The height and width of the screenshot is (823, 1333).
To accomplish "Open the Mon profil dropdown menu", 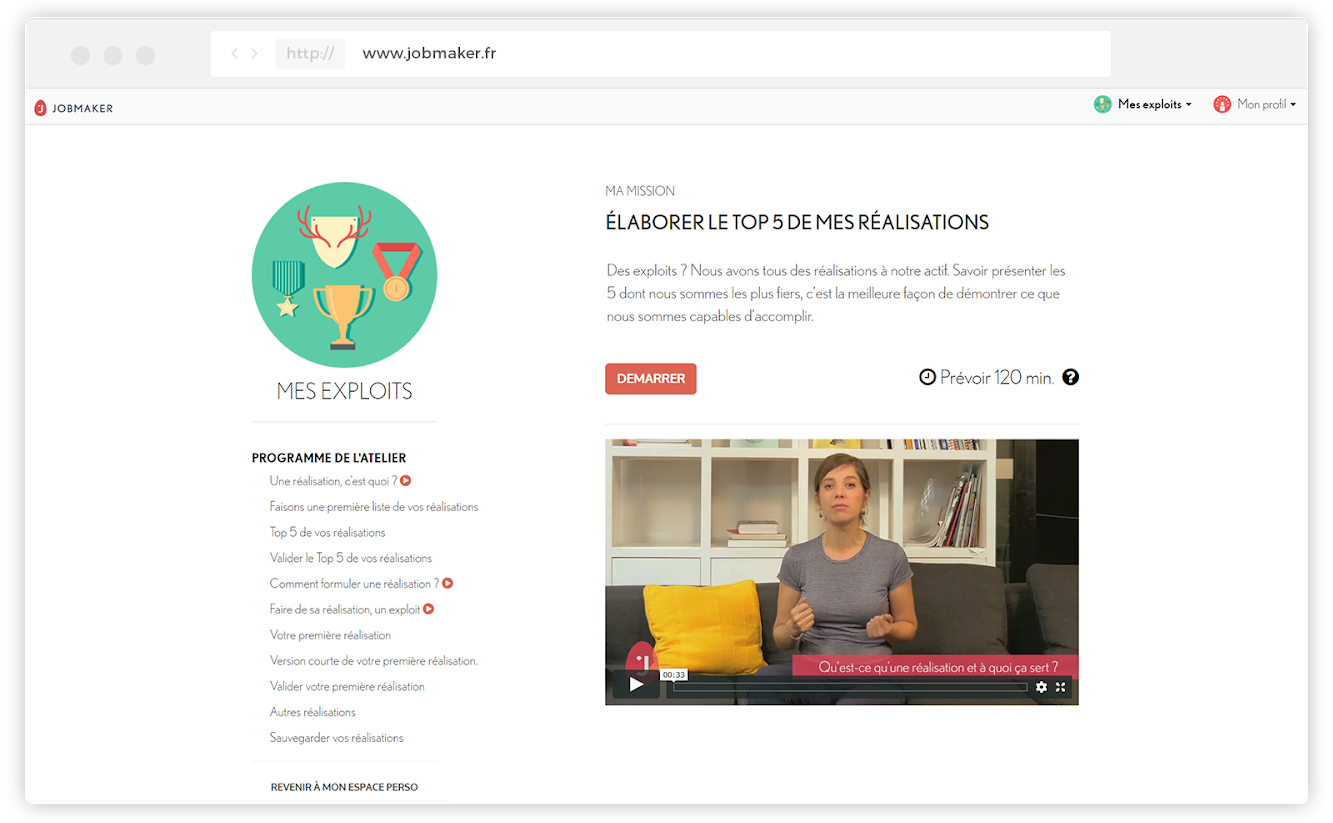I will pyautogui.click(x=1254, y=104).
